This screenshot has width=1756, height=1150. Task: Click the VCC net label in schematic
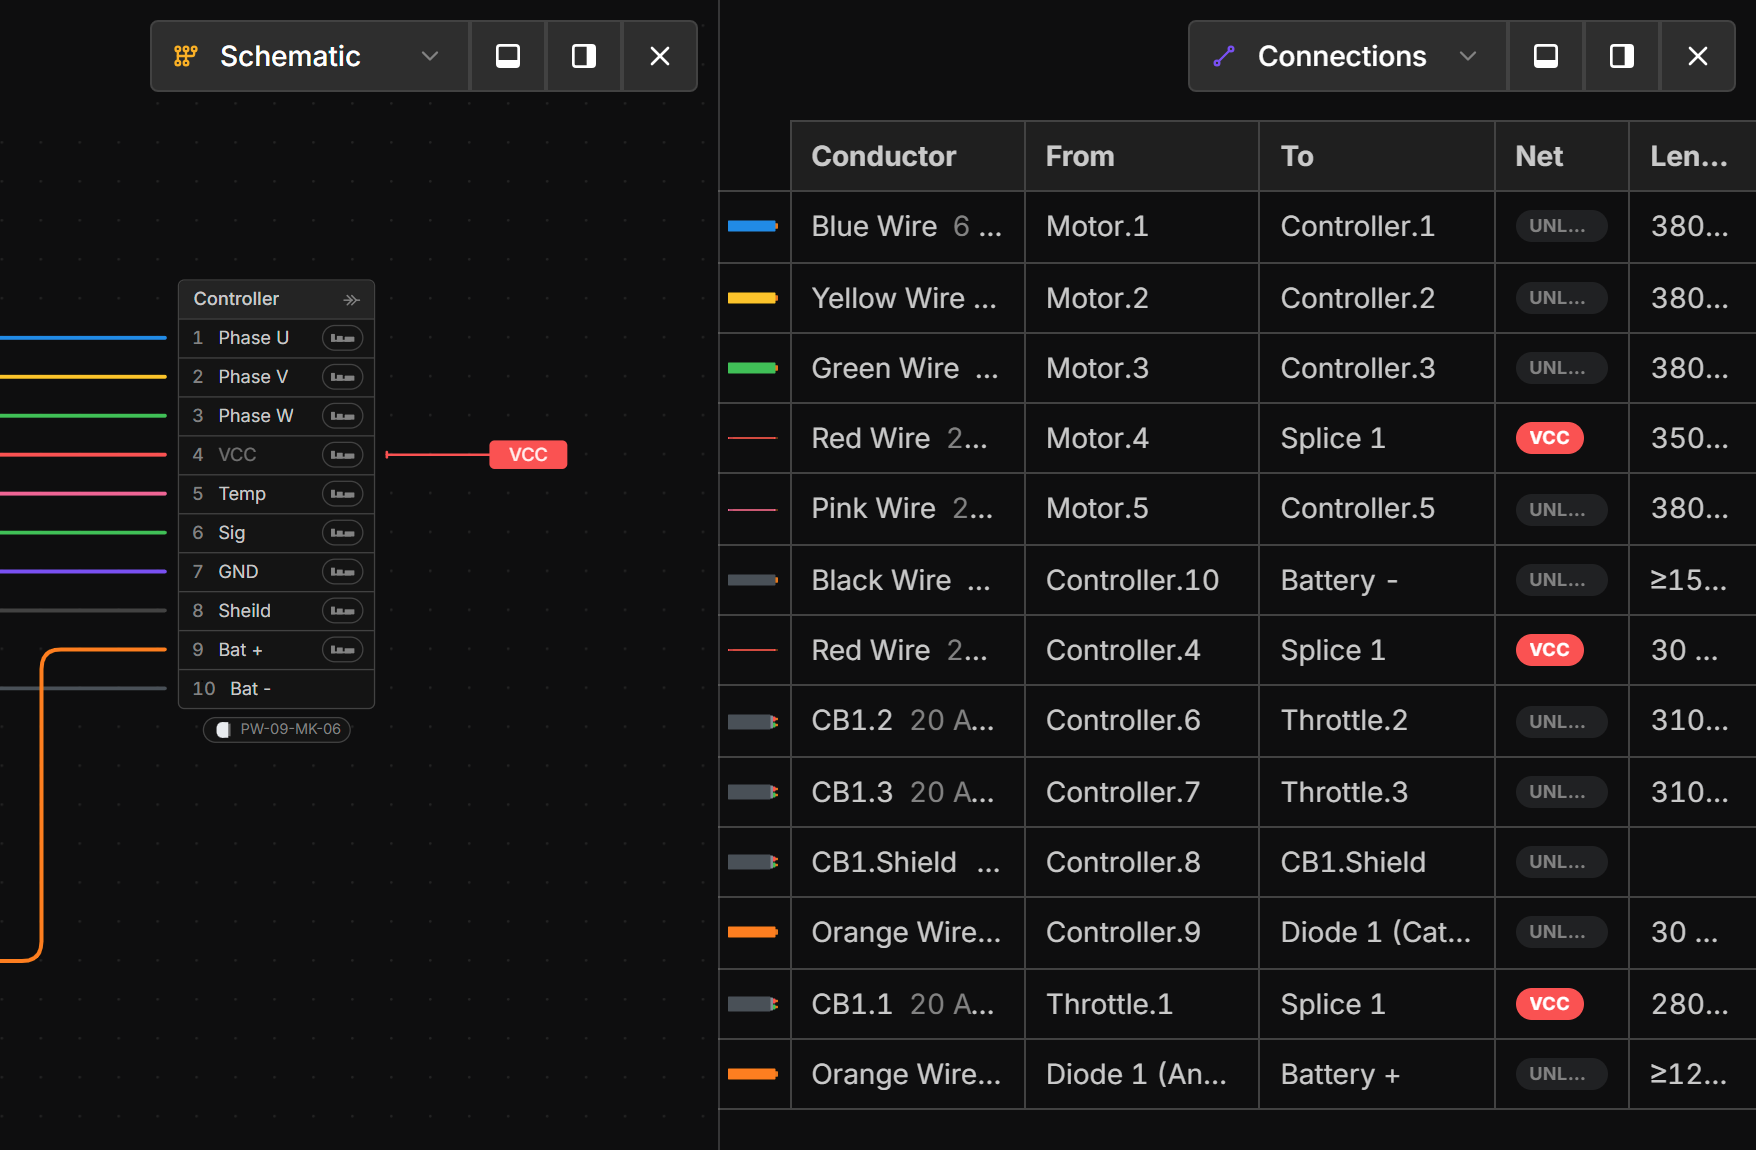(x=528, y=455)
